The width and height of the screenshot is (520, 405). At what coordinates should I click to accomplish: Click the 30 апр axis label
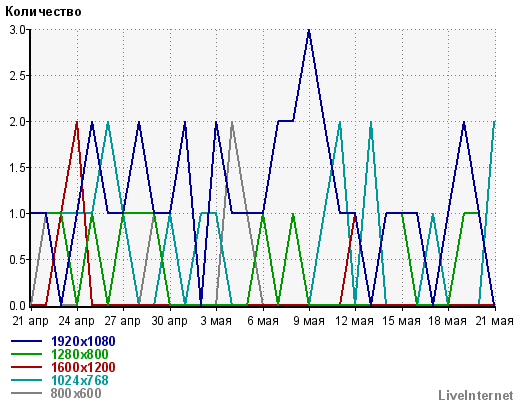coord(170,321)
